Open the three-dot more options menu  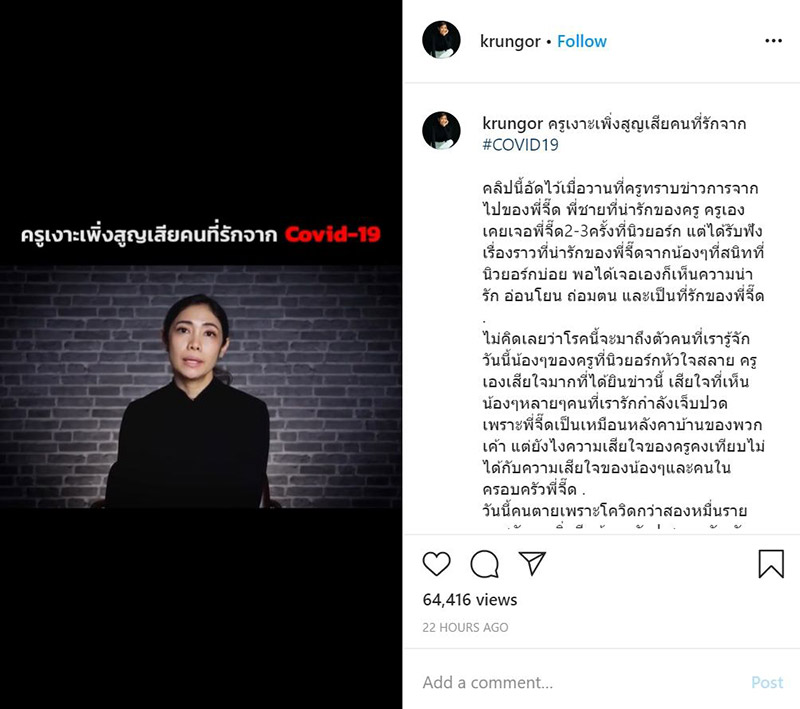(x=773, y=41)
